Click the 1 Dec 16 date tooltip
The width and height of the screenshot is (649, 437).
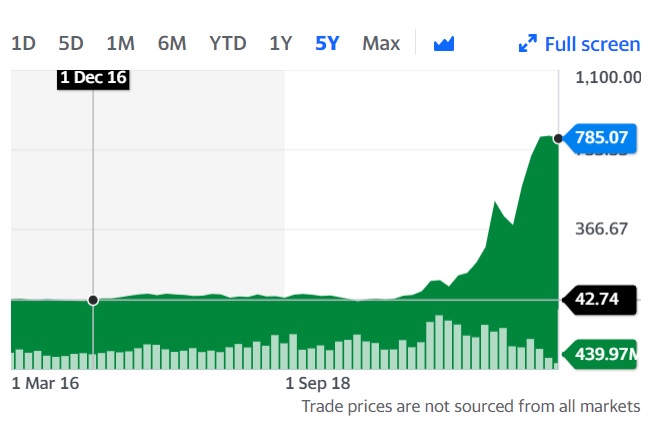pyautogui.click(x=93, y=77)
